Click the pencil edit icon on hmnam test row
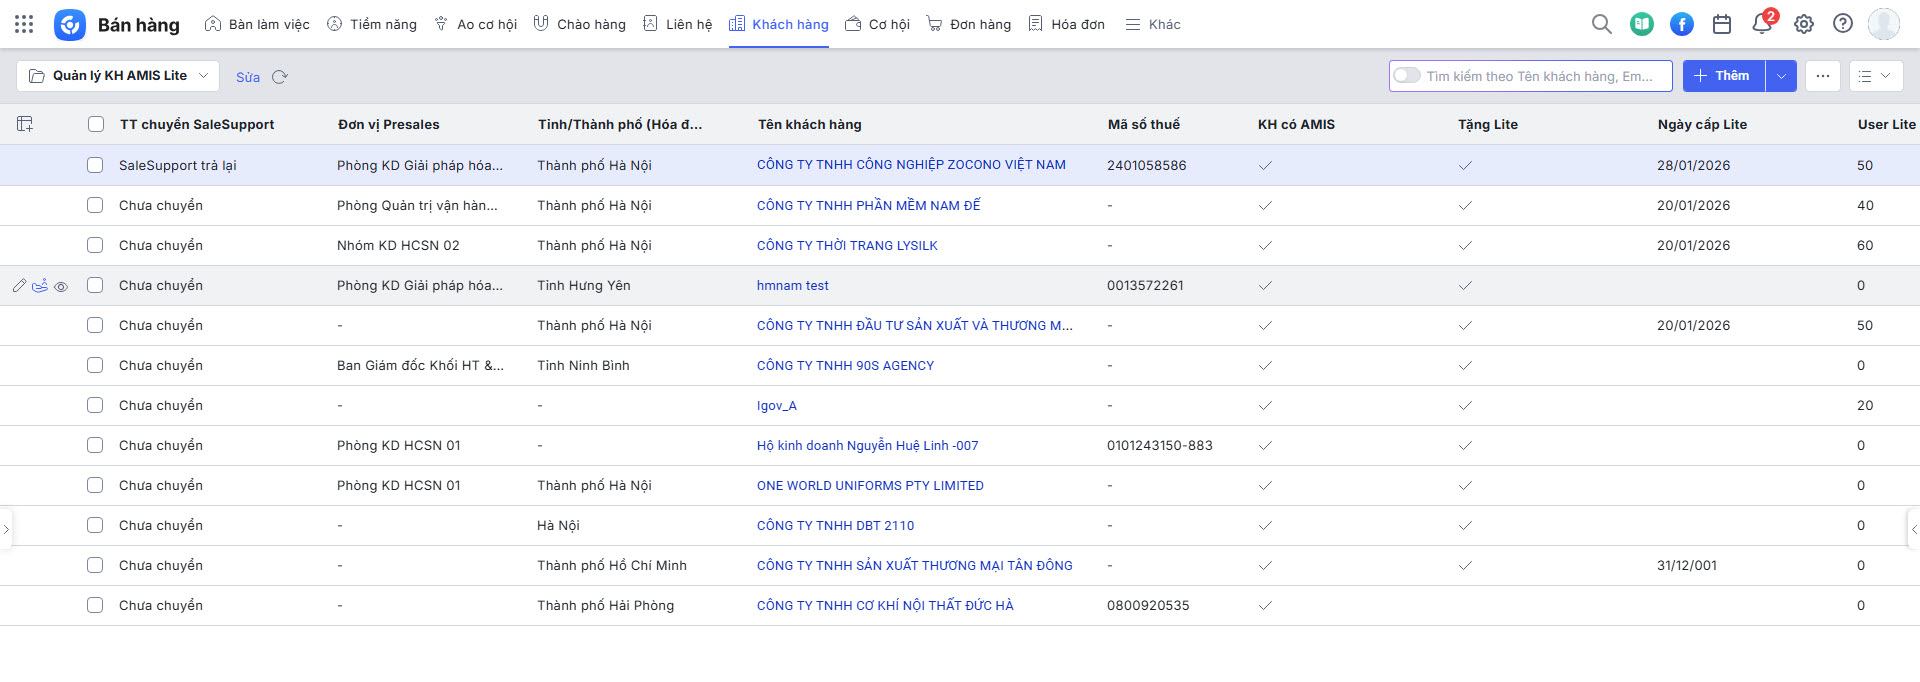This screenshot has height=682, width=1920. pos(19,286)
